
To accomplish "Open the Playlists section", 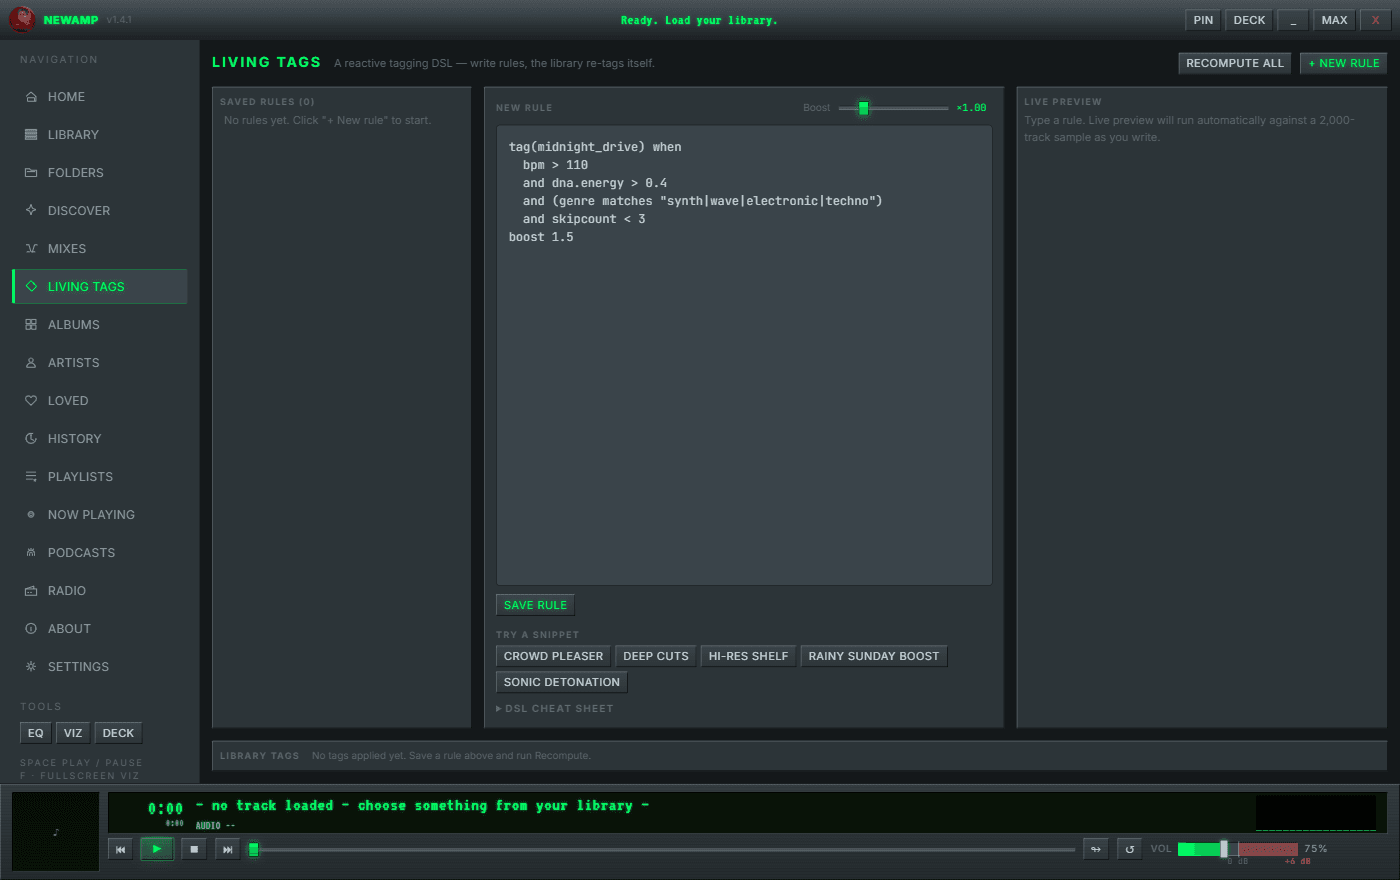I will pos(99,477).
